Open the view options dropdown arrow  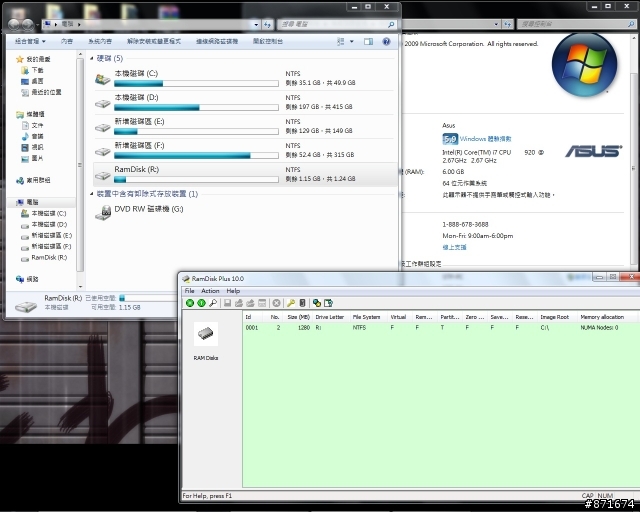click(352, 41)
